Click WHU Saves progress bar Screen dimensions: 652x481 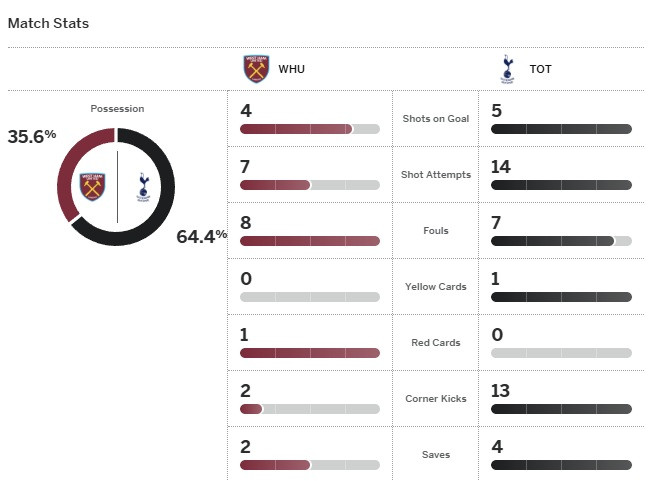pyautogui.click(x=310, y=465)
